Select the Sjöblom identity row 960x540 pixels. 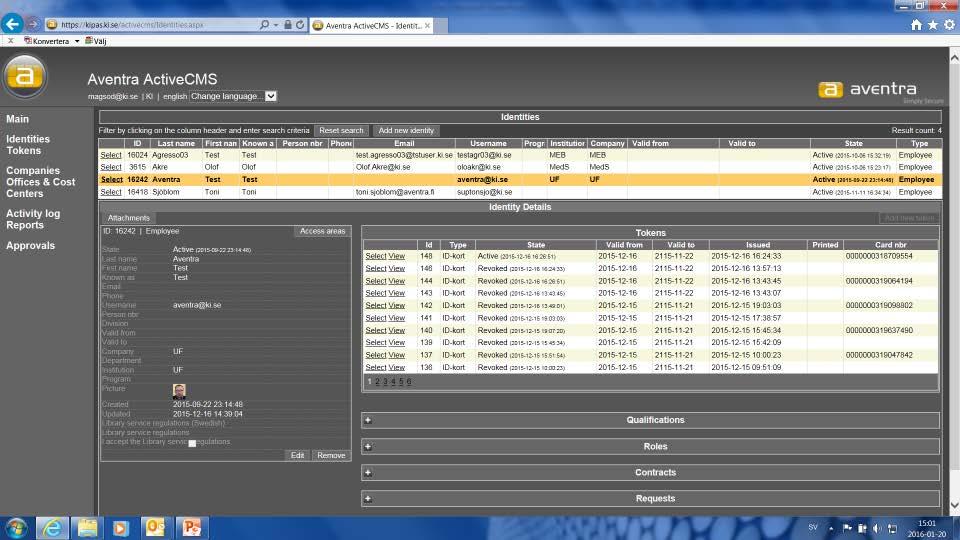click(111, 192)
